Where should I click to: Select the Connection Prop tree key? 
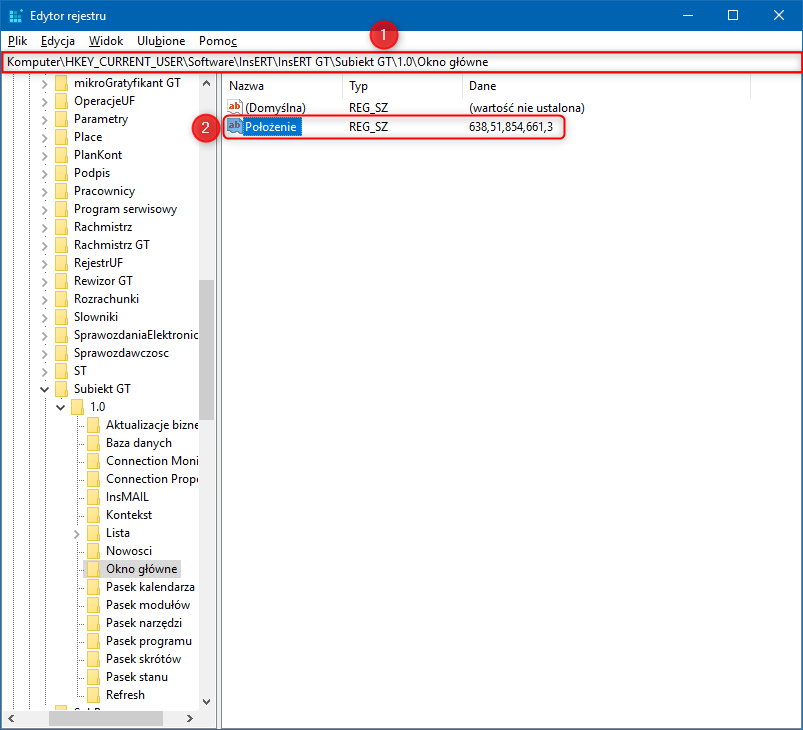tap(152, 479)
